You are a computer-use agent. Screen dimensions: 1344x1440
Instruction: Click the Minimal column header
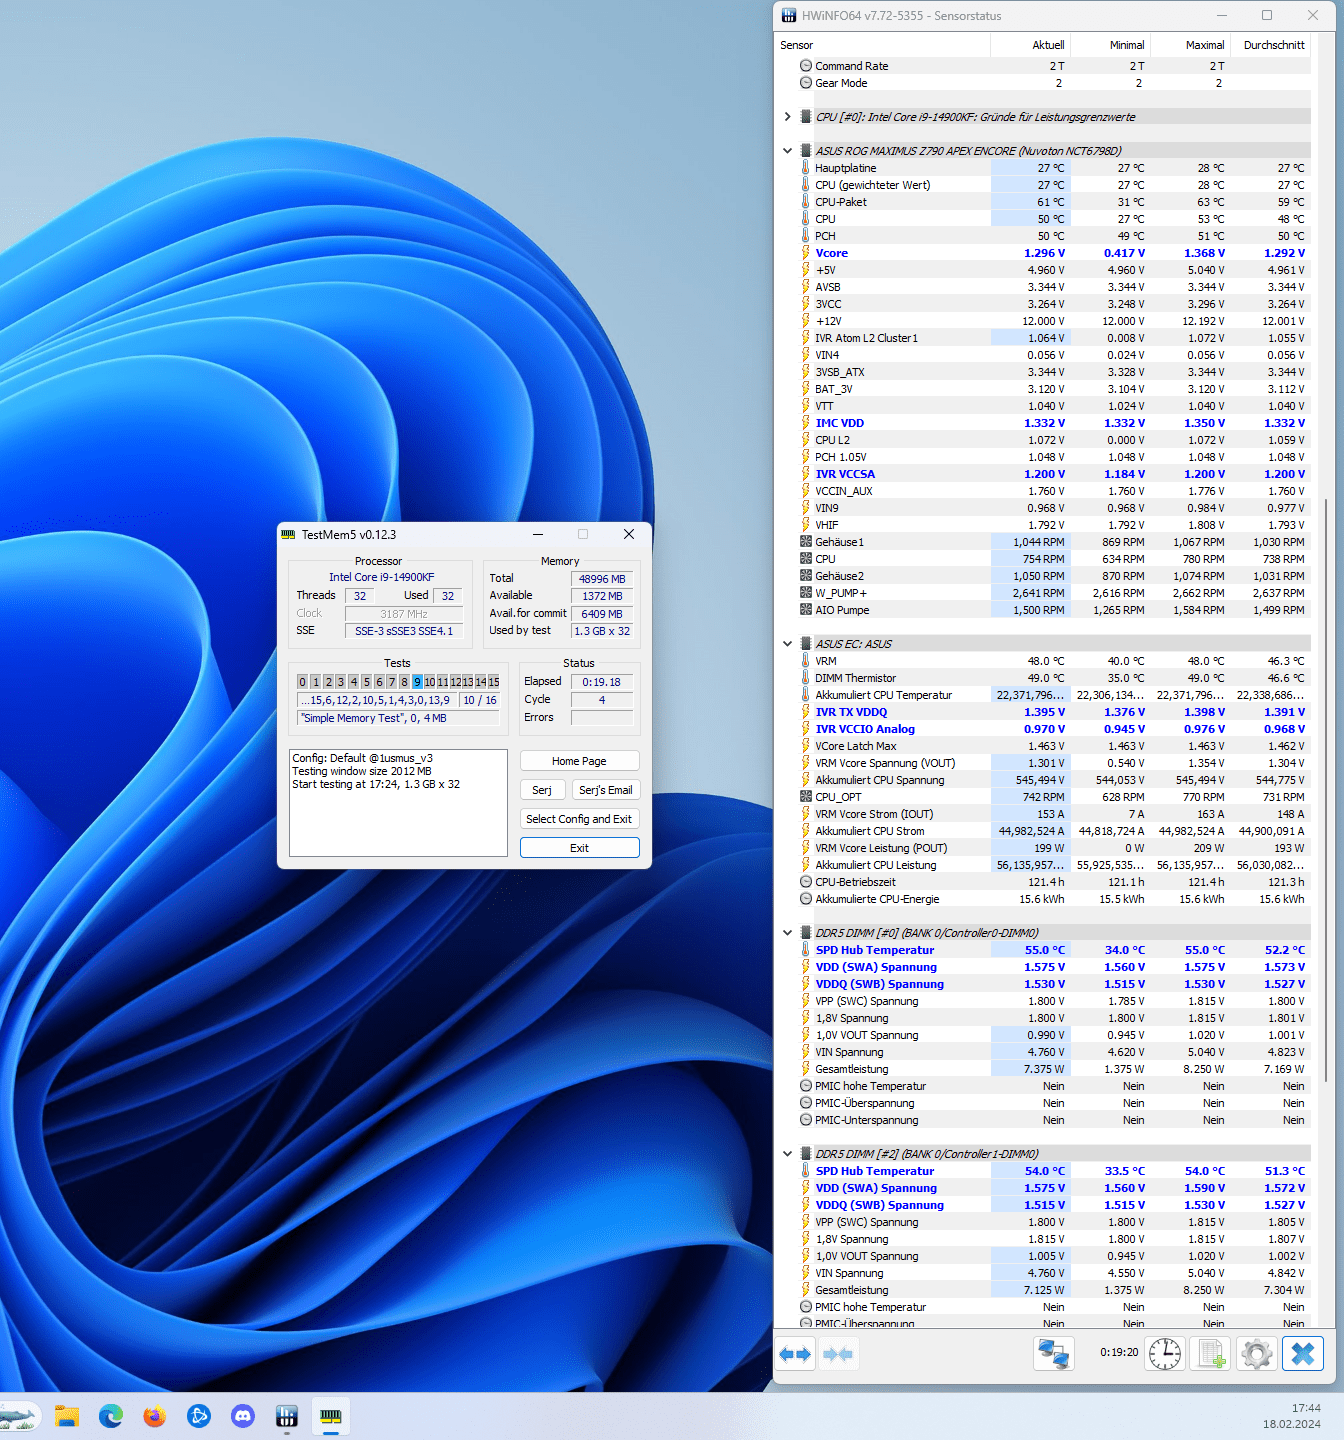coord(1110,45)
